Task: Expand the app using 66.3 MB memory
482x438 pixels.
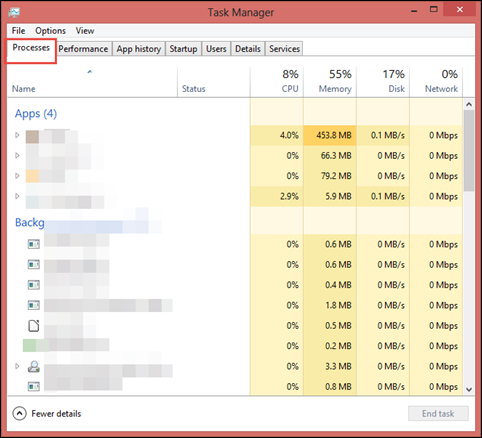Action: click(x=17, y=155)
